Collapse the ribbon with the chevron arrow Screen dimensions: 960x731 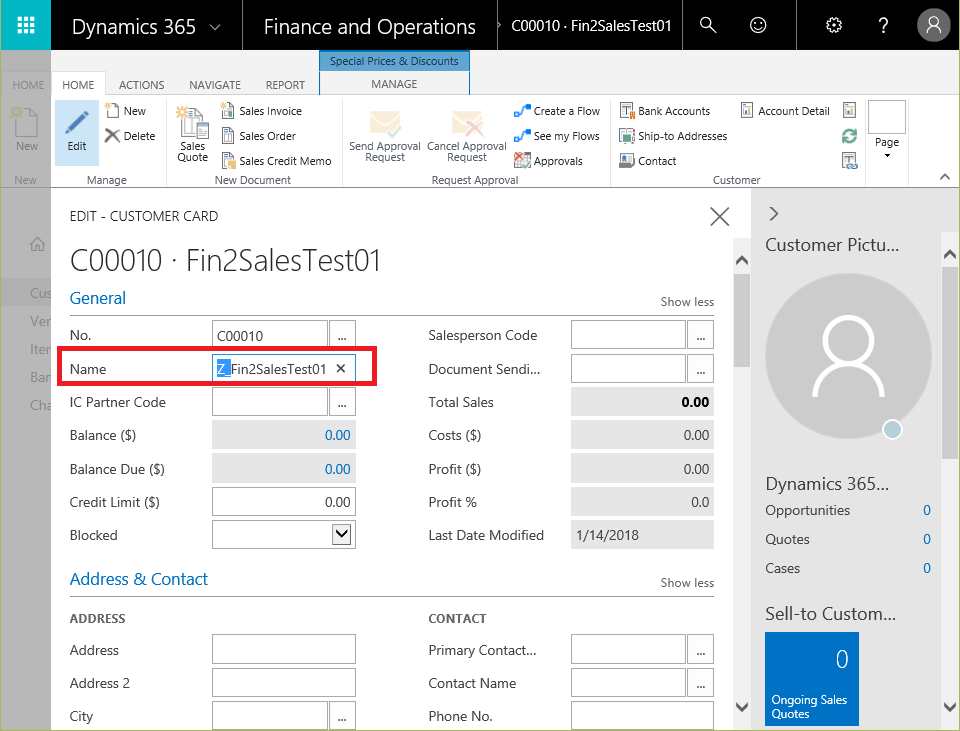pos(945,177)
